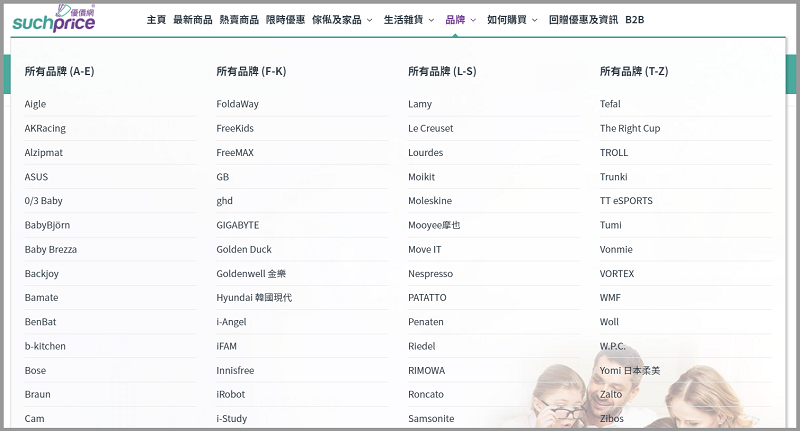Open the Penaten brand
800x431 pixels.
(426, 322)
